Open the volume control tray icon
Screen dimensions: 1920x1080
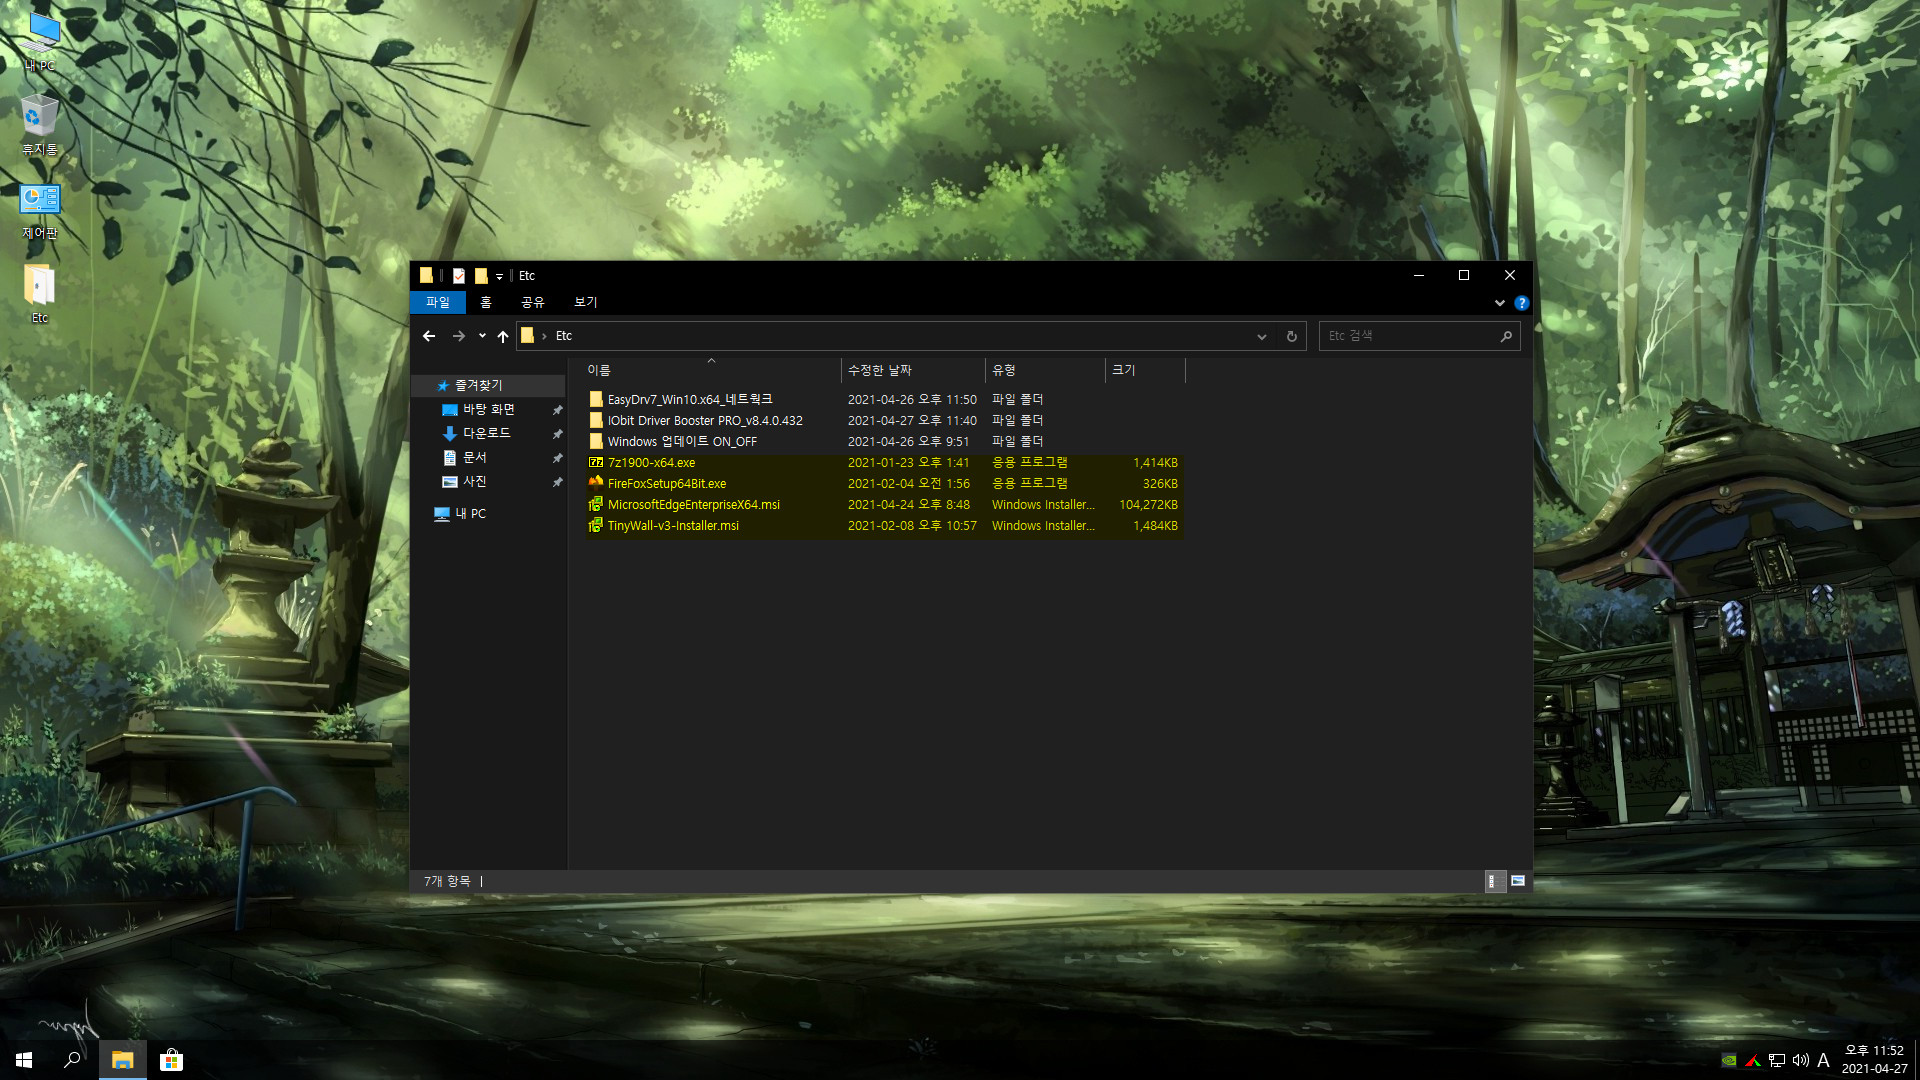[1801, 1061]
